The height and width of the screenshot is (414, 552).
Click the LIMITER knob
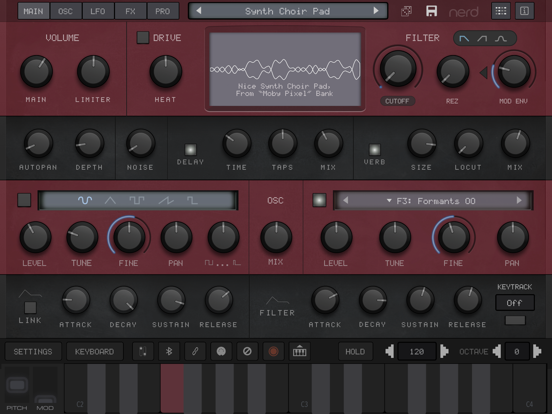click(x=93, y=71)
